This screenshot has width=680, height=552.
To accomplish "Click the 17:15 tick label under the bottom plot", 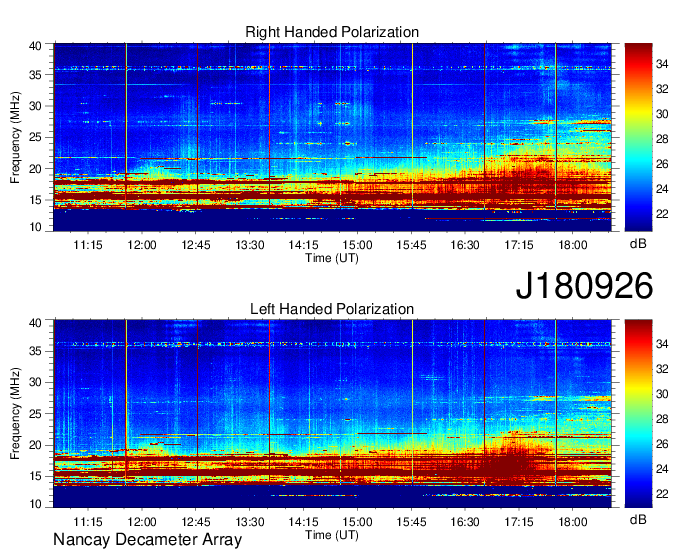I will pos(519,522).
